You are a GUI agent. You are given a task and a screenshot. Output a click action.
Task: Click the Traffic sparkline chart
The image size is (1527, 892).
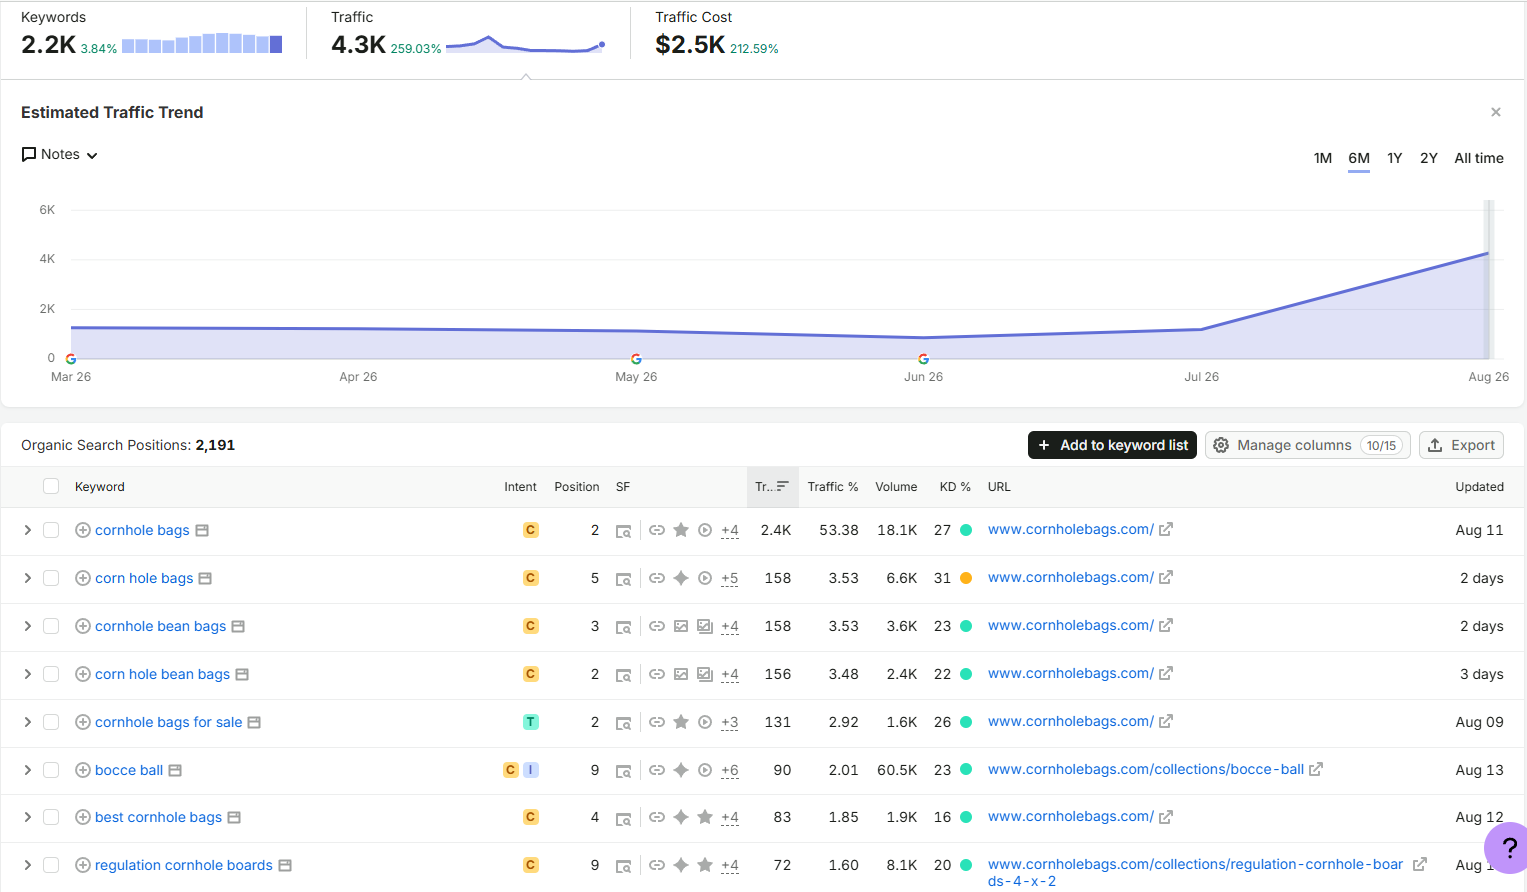pyautogui.click(x=526, y=44)
